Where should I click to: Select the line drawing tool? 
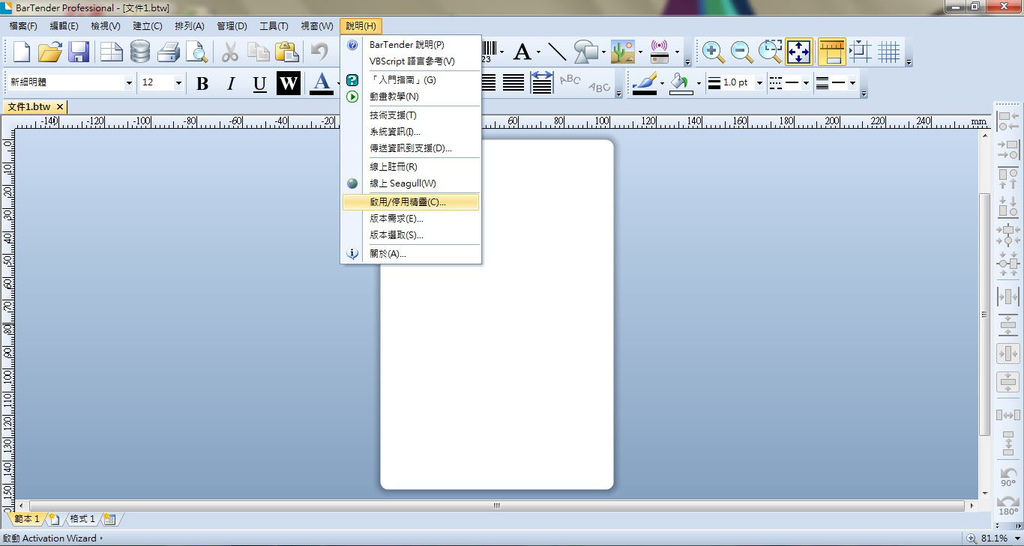click(x=556, y=52)
